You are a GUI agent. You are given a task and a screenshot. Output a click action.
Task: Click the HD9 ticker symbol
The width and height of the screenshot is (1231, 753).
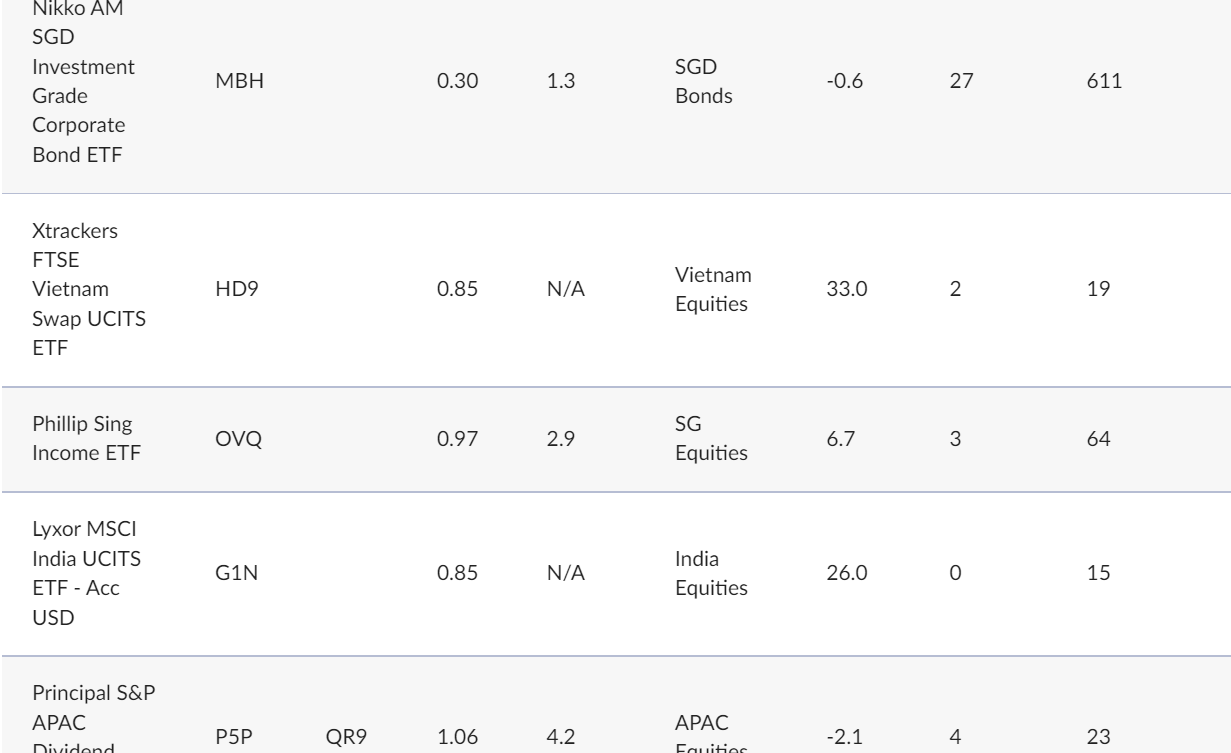[x=232, y=290]
